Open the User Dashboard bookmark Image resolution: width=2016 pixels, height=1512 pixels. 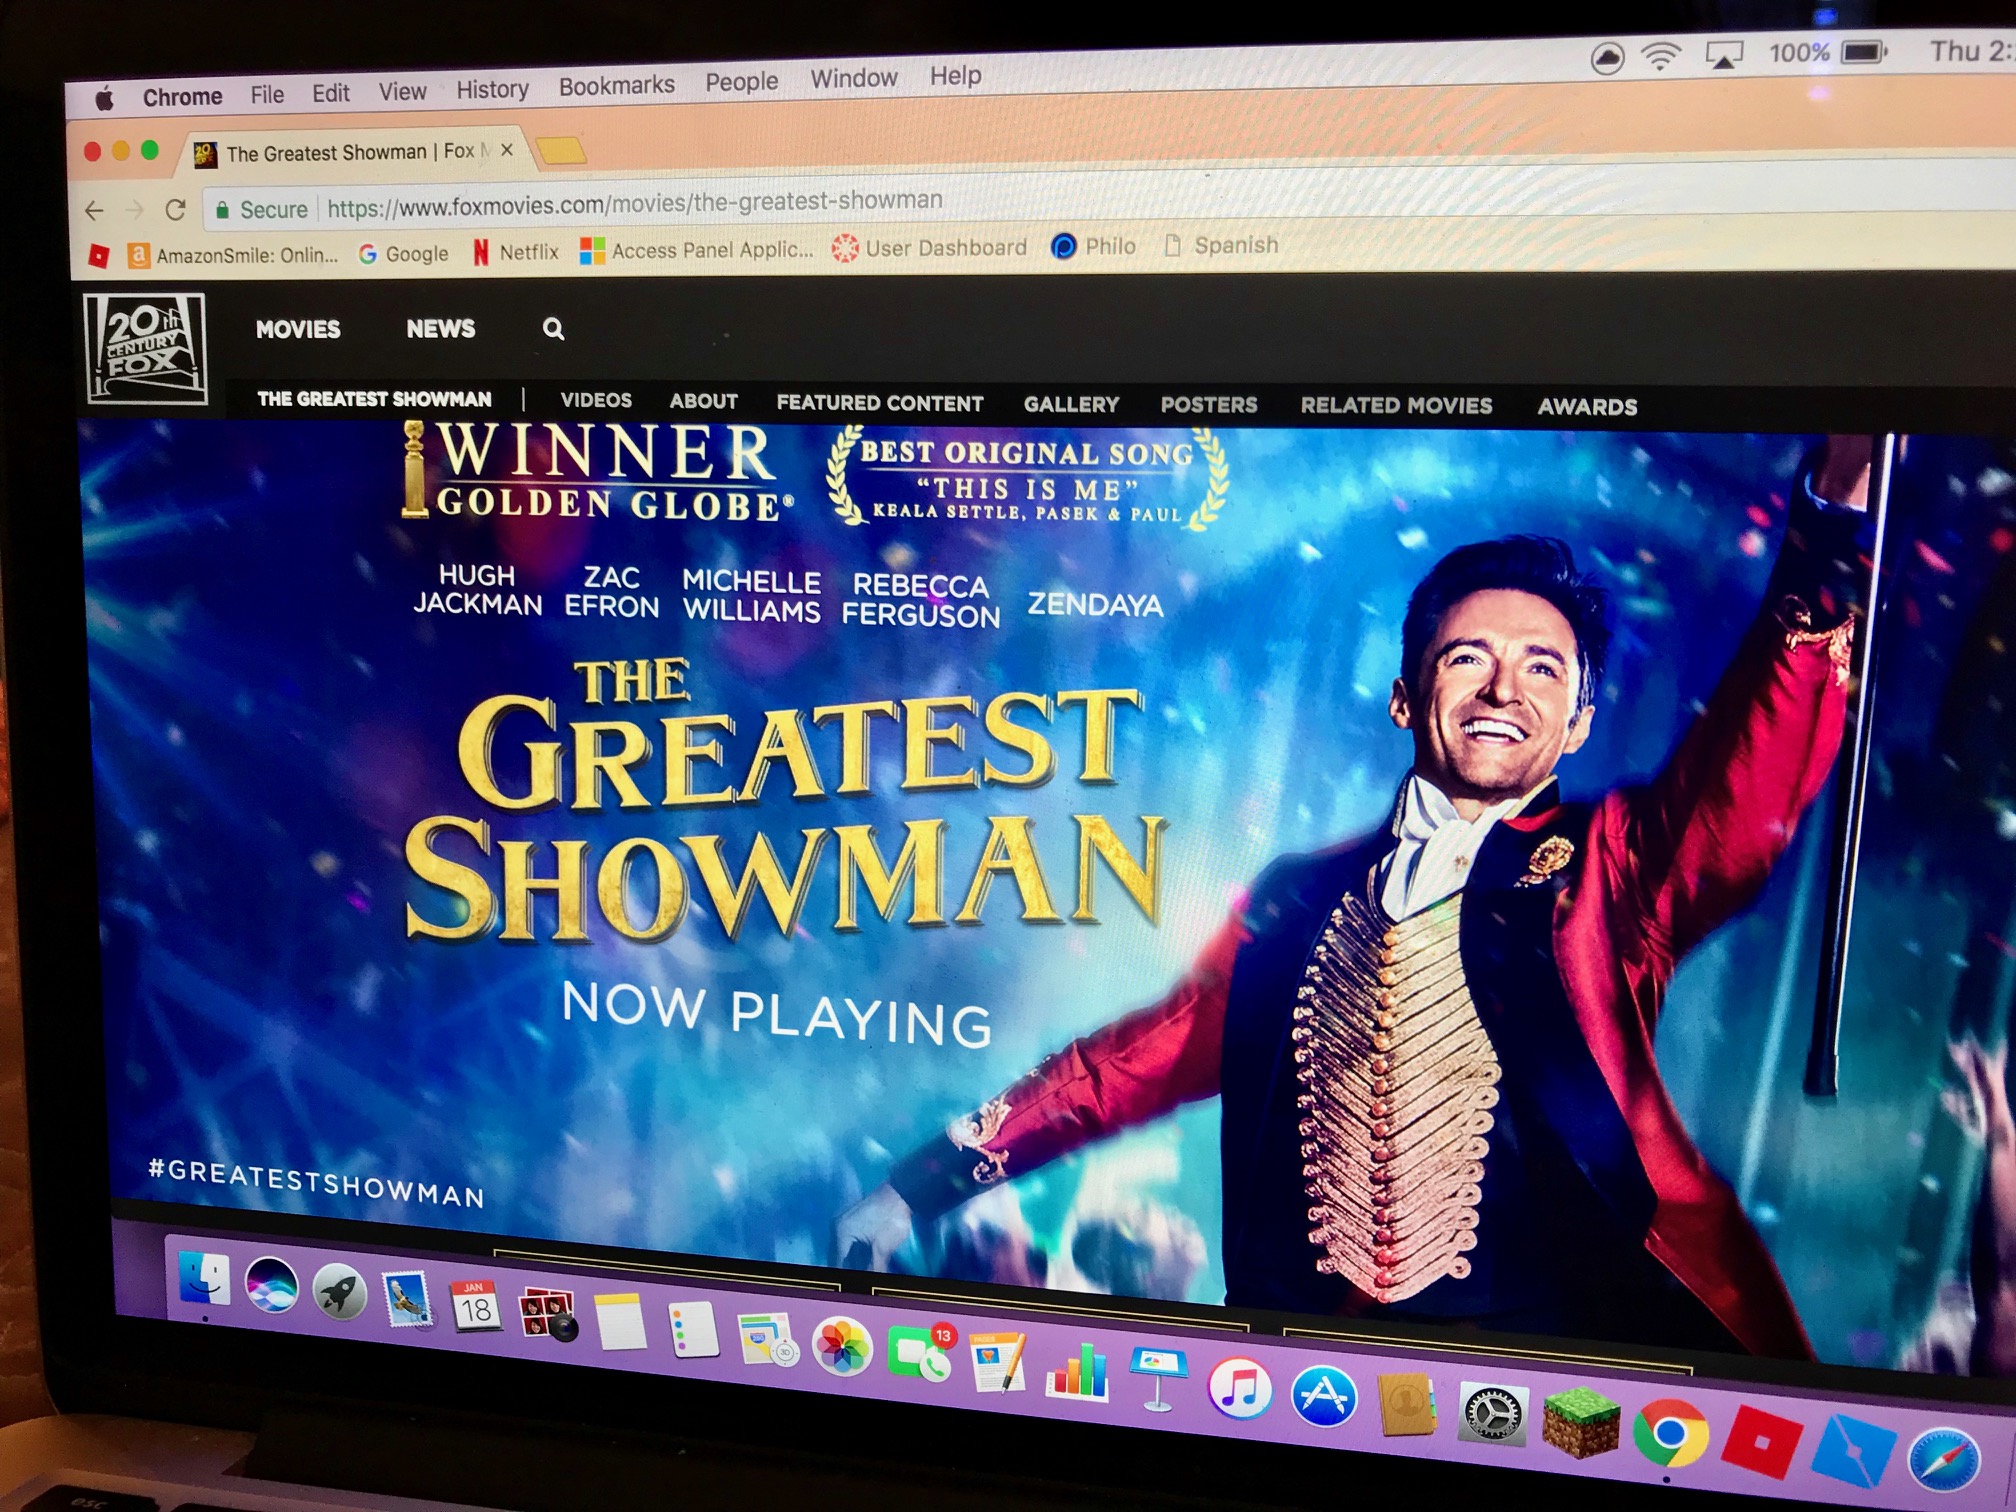tap(931, 247)
